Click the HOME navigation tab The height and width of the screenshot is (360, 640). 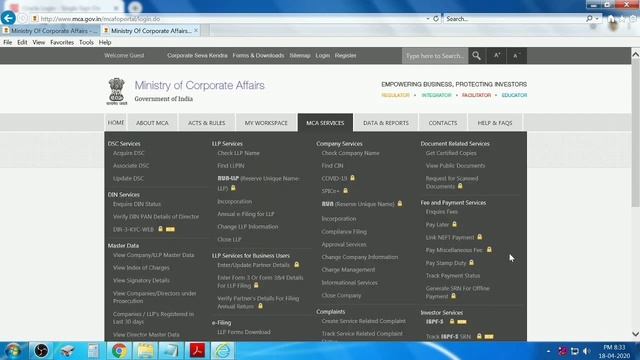(116, 123)
